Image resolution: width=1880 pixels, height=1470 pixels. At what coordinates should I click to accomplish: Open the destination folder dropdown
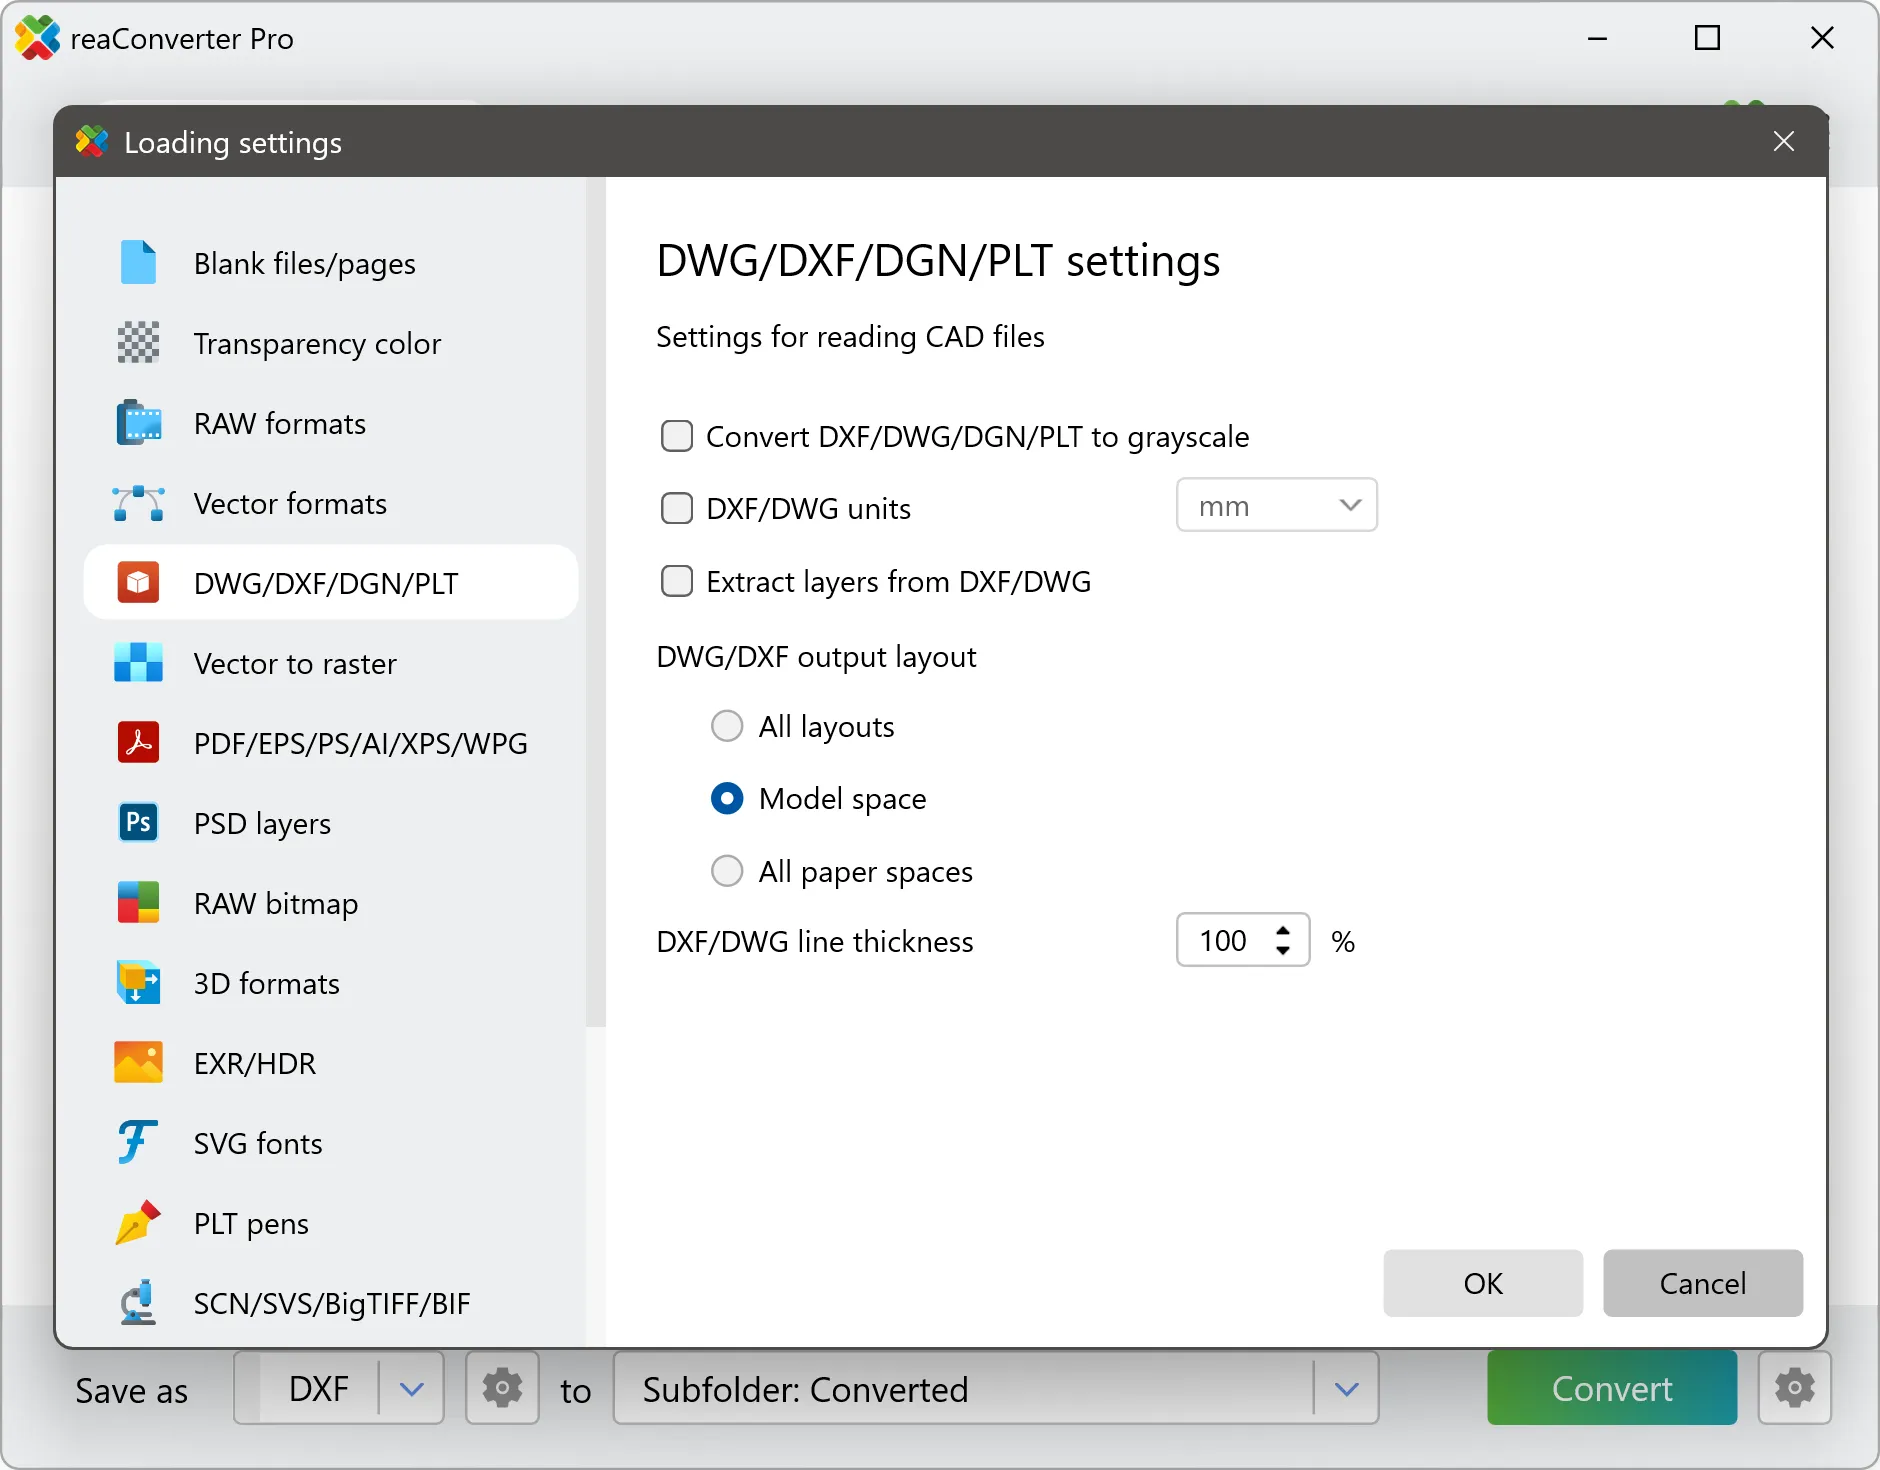click(1346, 1388)
